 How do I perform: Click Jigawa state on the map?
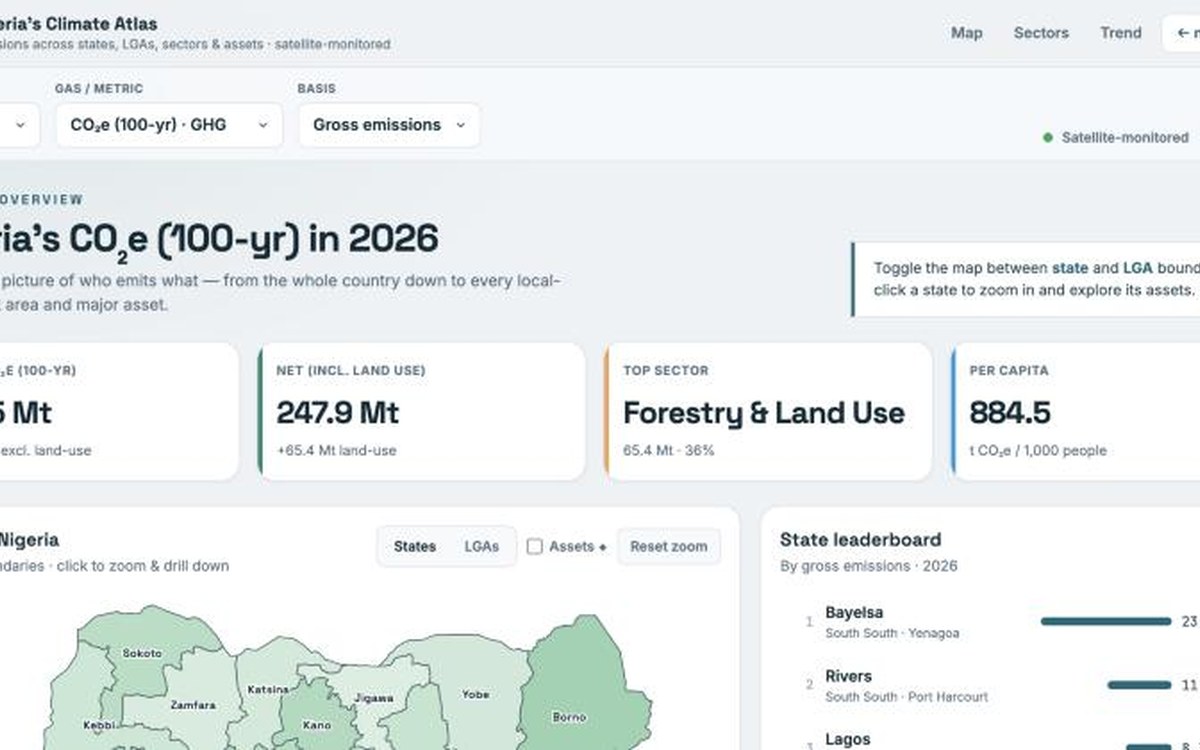point(374,700)
